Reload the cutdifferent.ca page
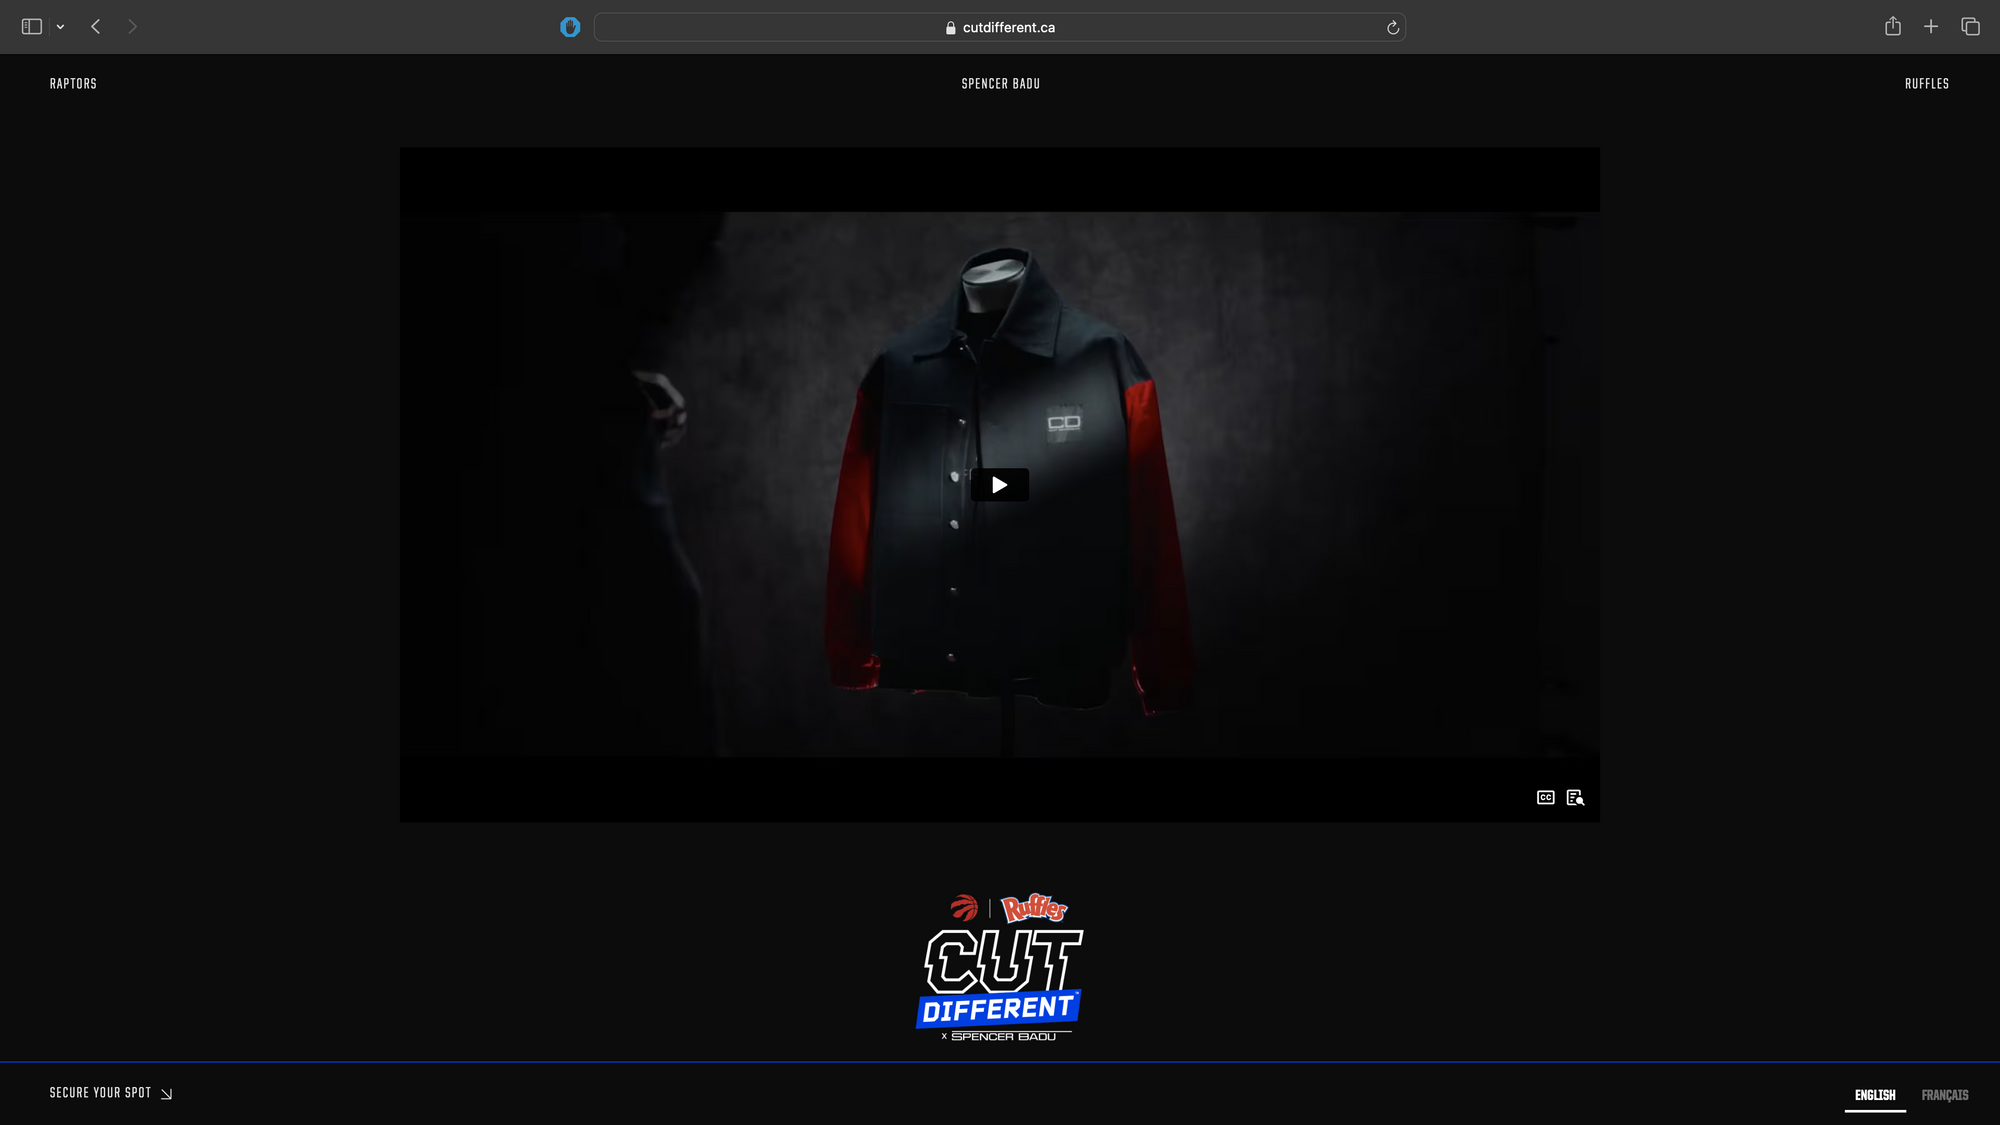Image resolution: width=2000 pixels, height=1125 pixels. pos(1392,28)
